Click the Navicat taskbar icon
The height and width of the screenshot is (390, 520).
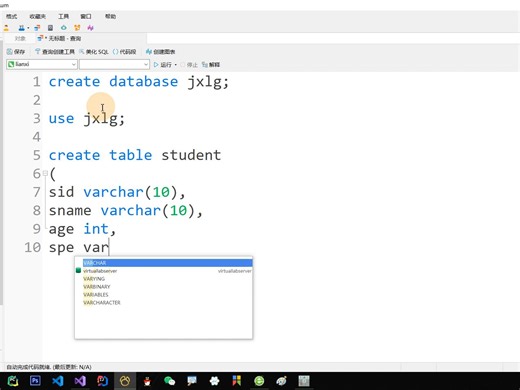tap(125, 381)
